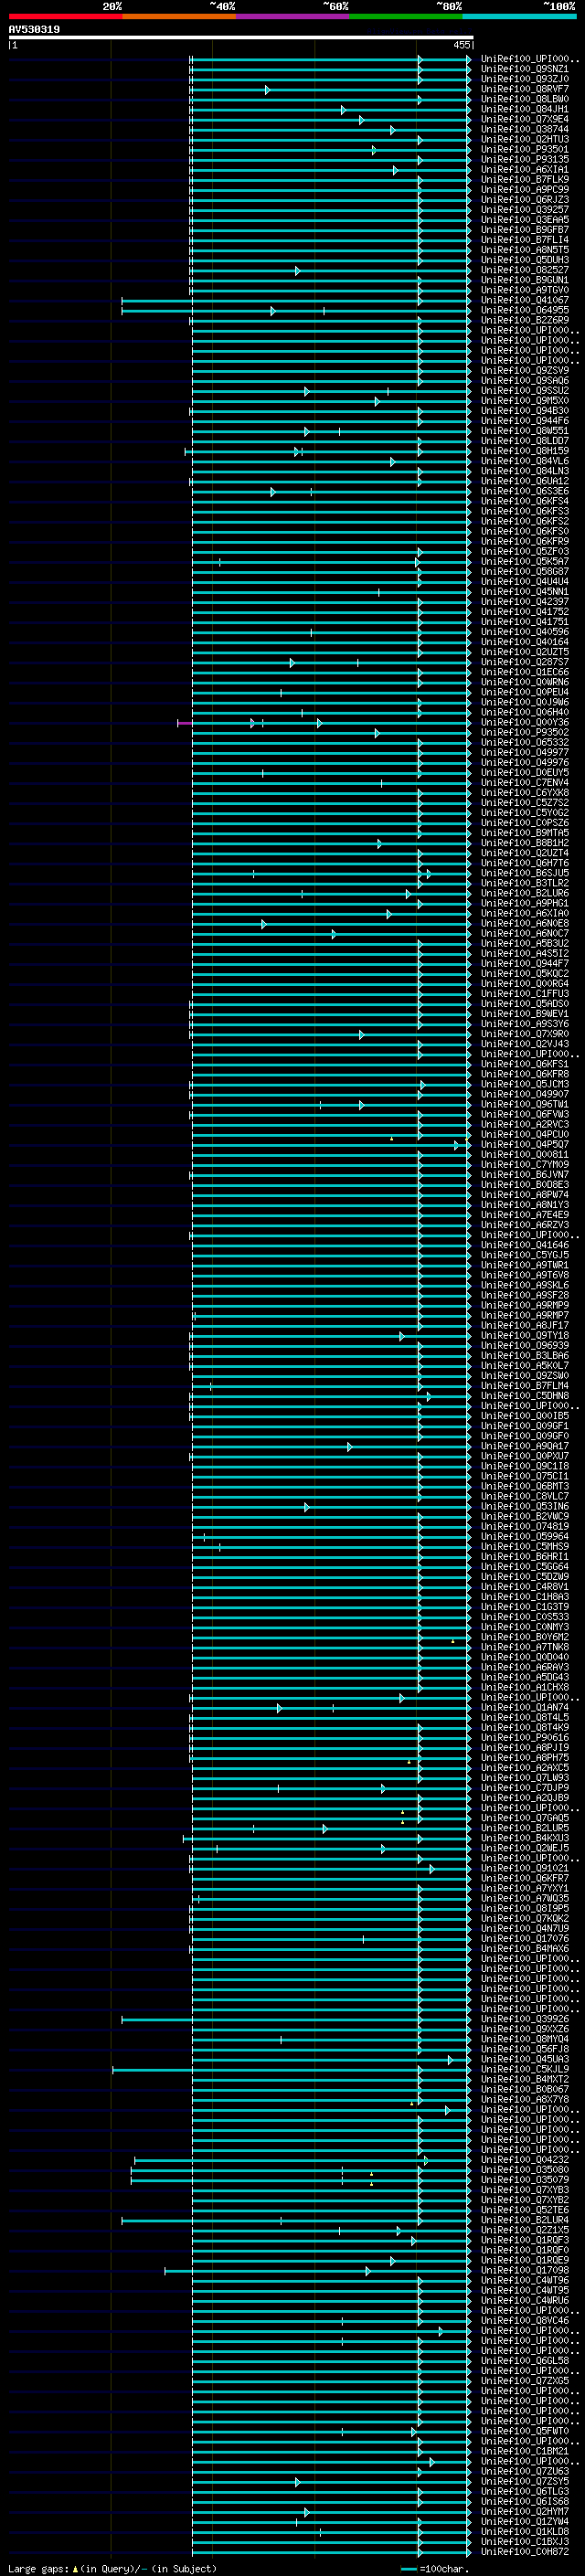Click the UniRef100_Q4P5Q7 label

[x=524, y=1144]
